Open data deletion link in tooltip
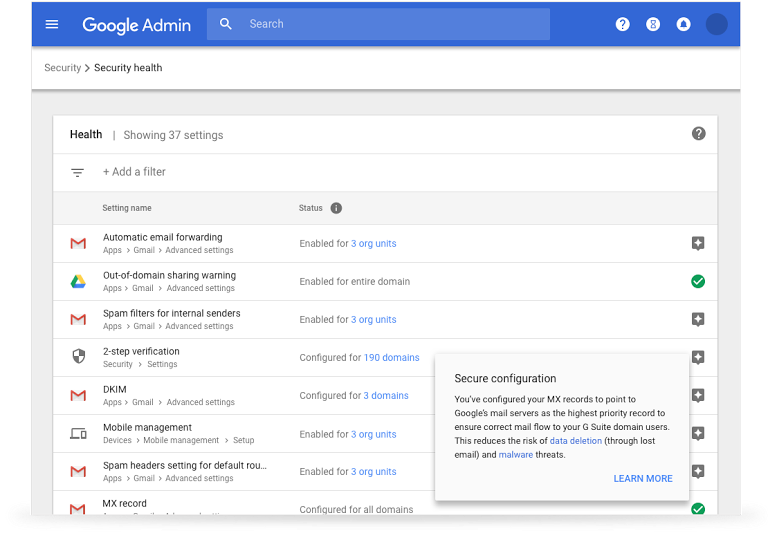 [576, 441]
